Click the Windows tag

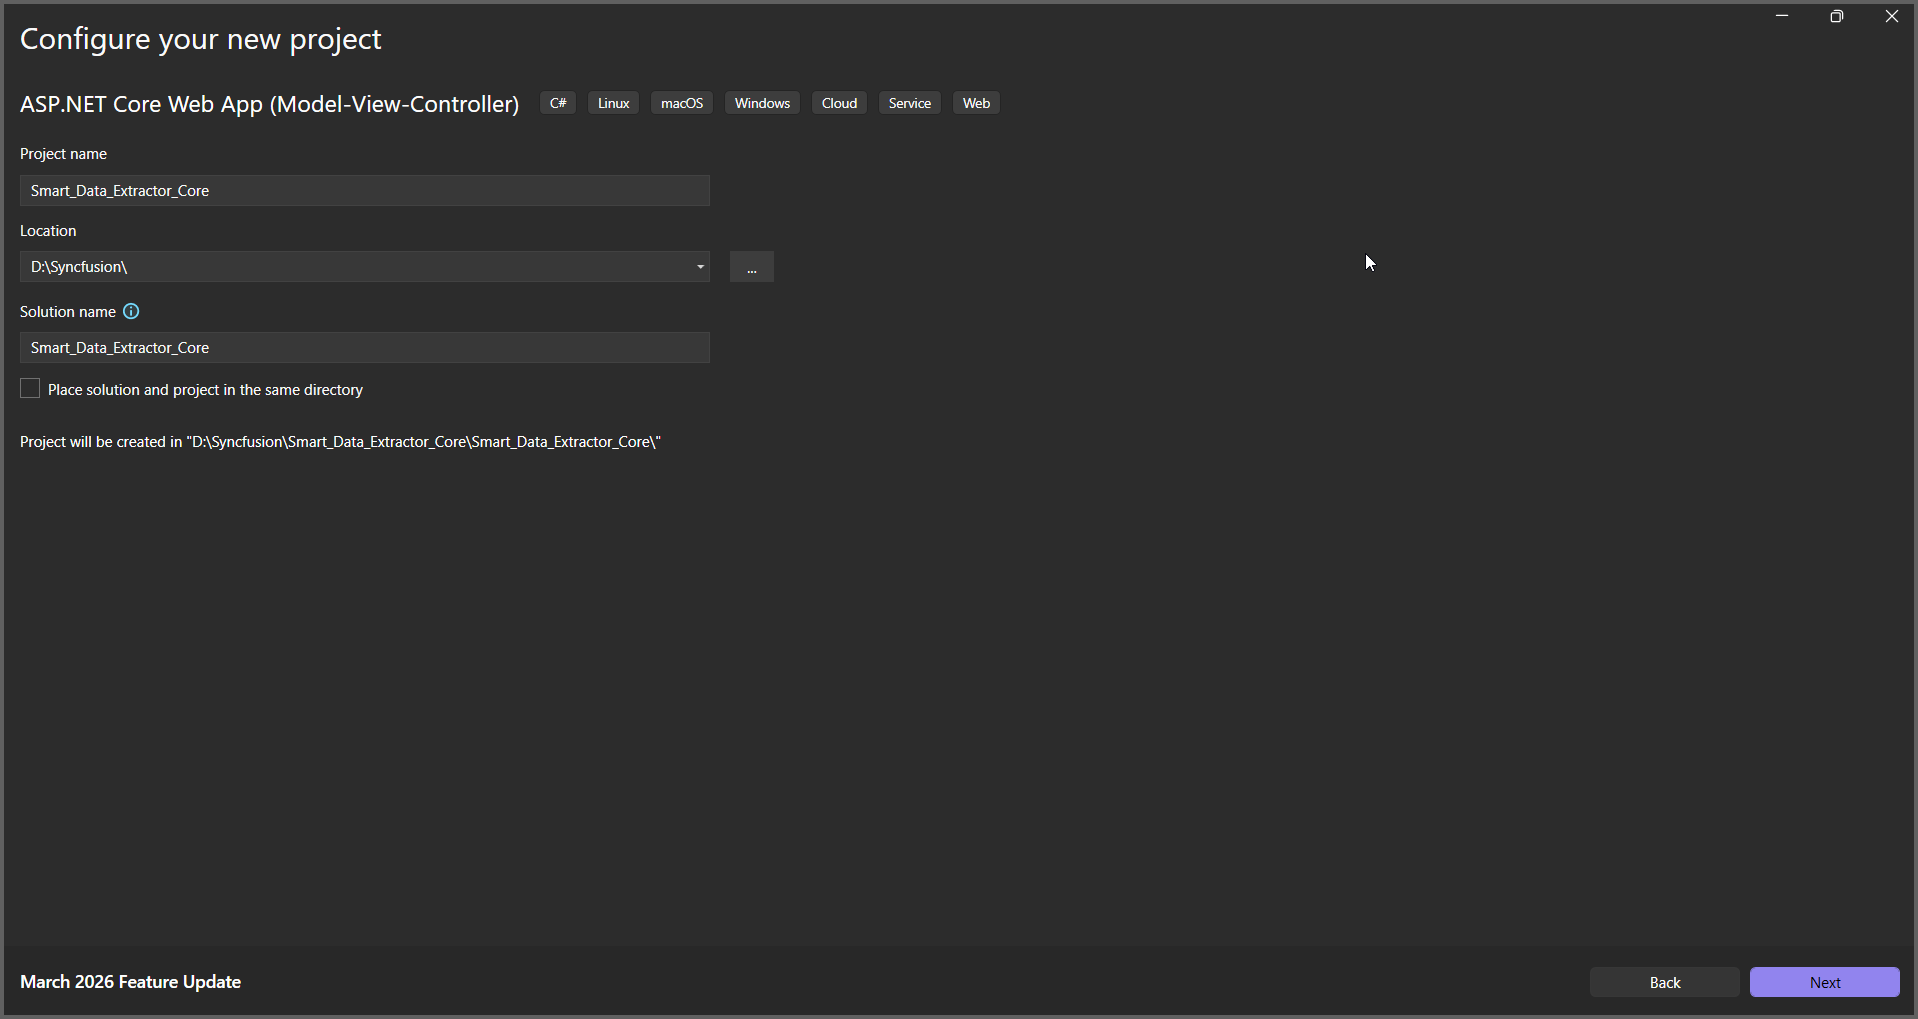click(x=762, y=103)
